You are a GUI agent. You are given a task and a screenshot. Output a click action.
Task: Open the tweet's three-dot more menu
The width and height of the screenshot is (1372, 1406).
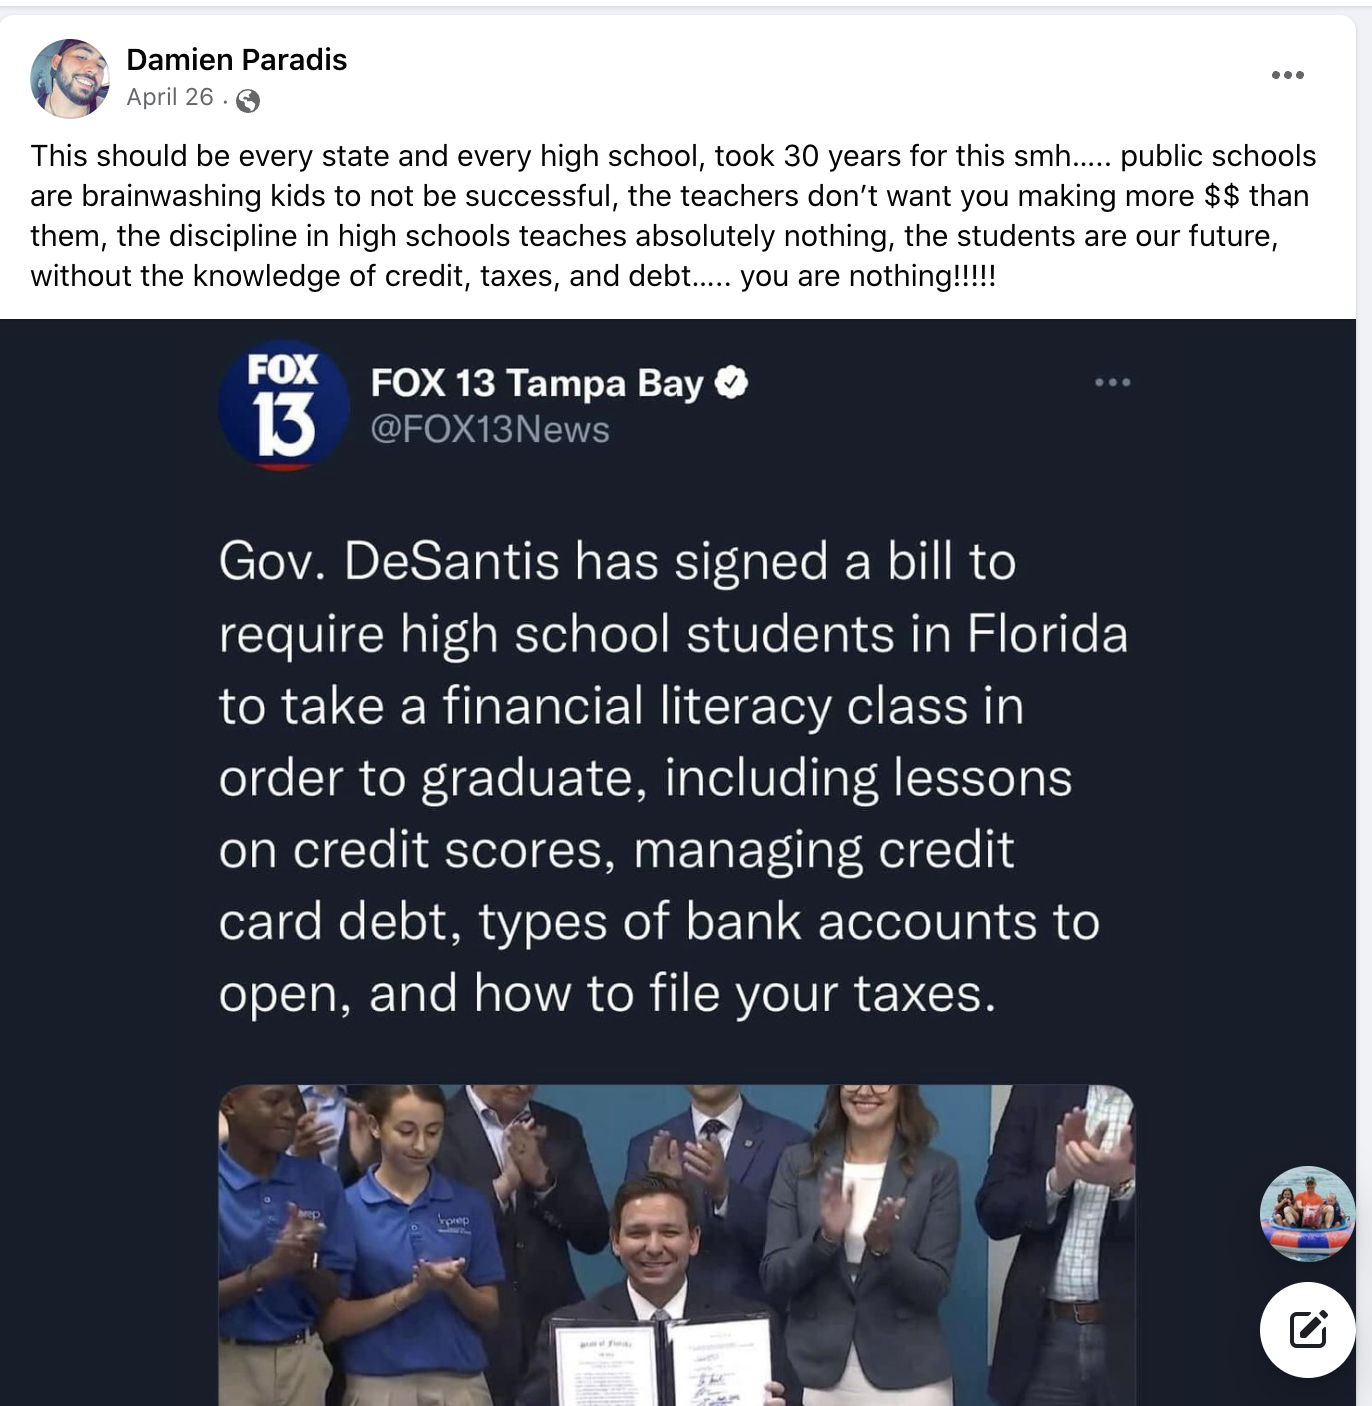pos(1112,382)
